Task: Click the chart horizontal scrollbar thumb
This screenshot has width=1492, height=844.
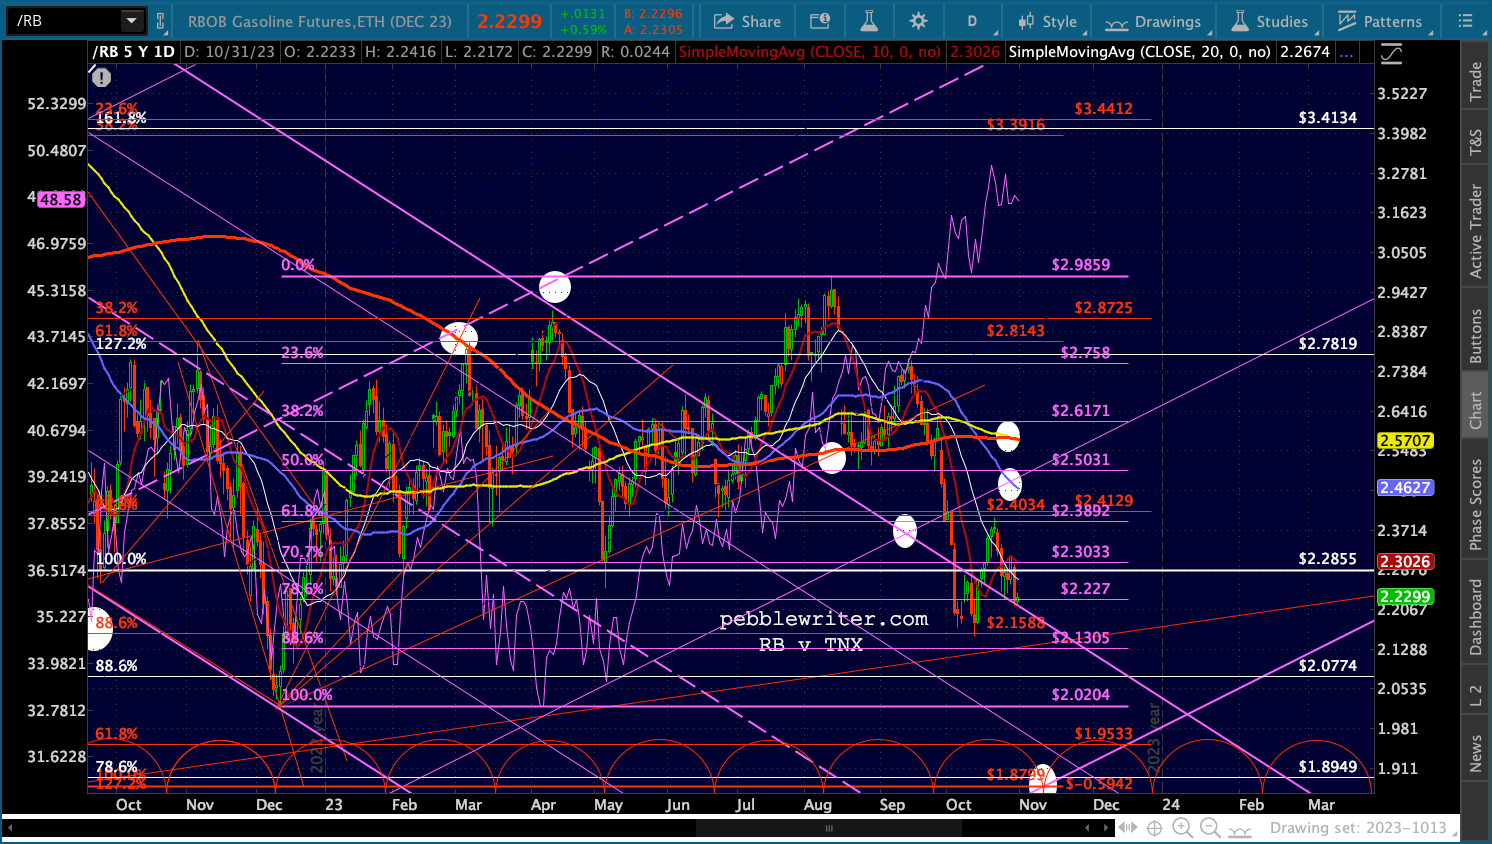Action: (828, 828)
